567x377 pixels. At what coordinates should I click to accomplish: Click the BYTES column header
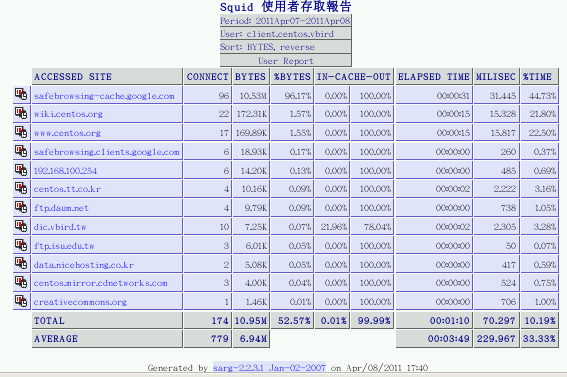(x=251, y=77)
